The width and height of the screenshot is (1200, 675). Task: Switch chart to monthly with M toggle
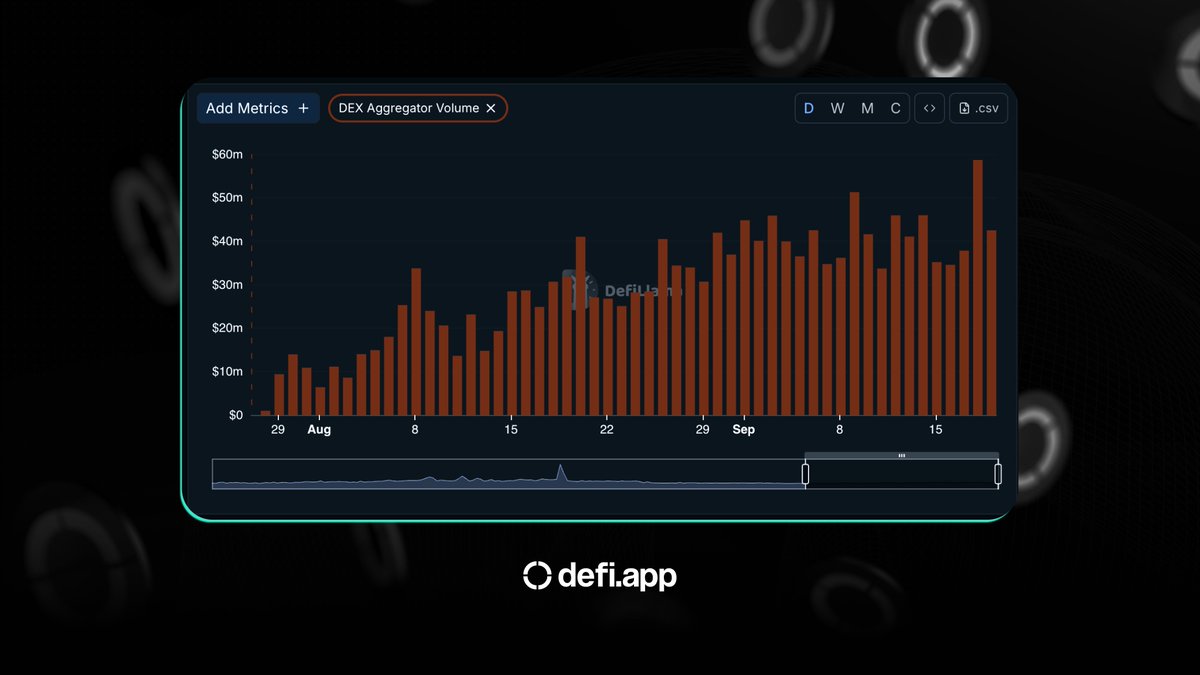pos(866,108)
